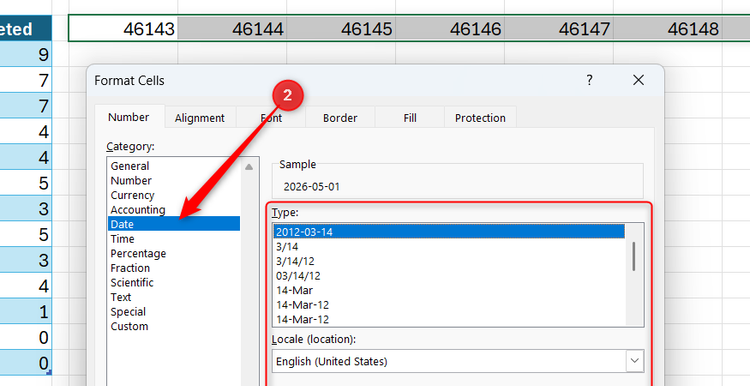Pick date type 03/14/12

(449, 276)
